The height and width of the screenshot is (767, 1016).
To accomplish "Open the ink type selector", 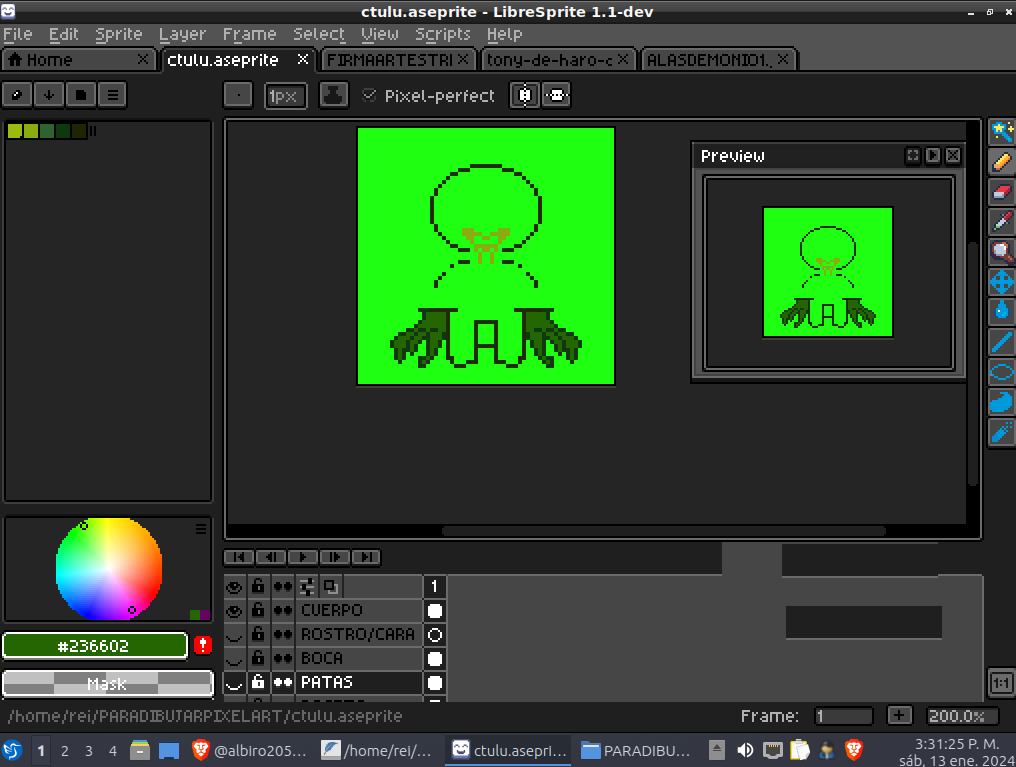I will [x=334, y=95].
